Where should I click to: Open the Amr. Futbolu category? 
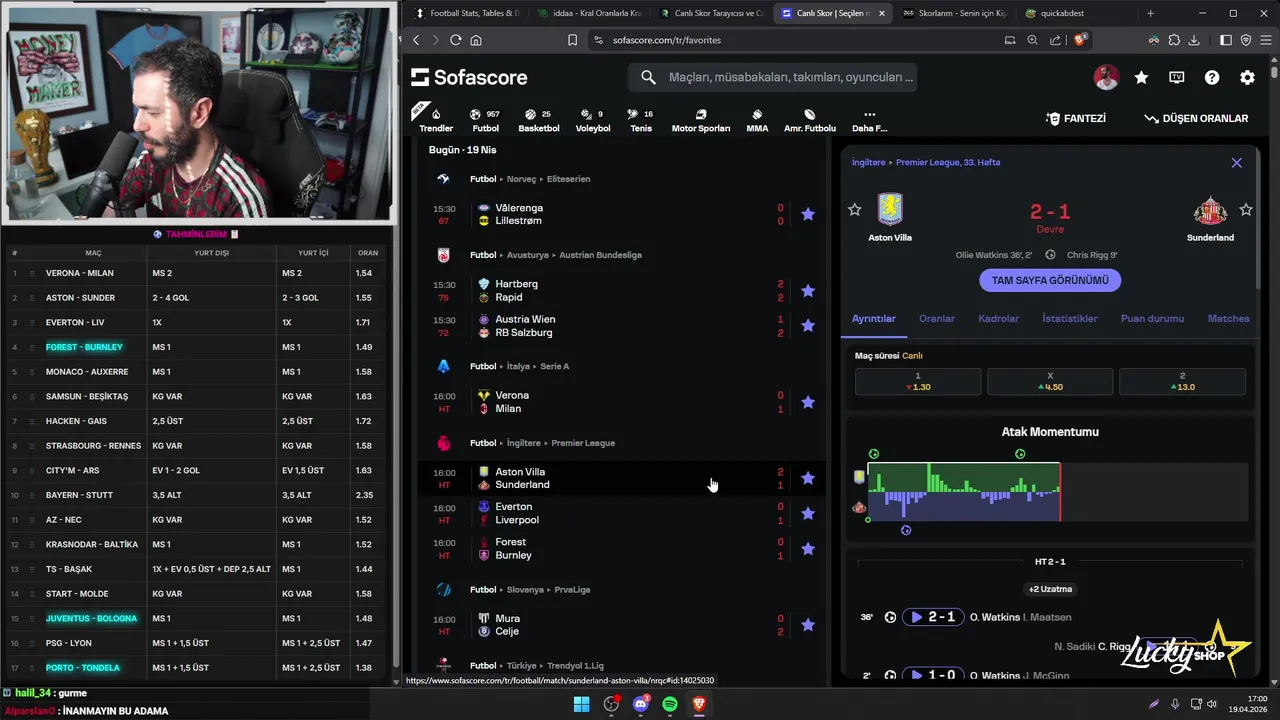coord(809,120)
